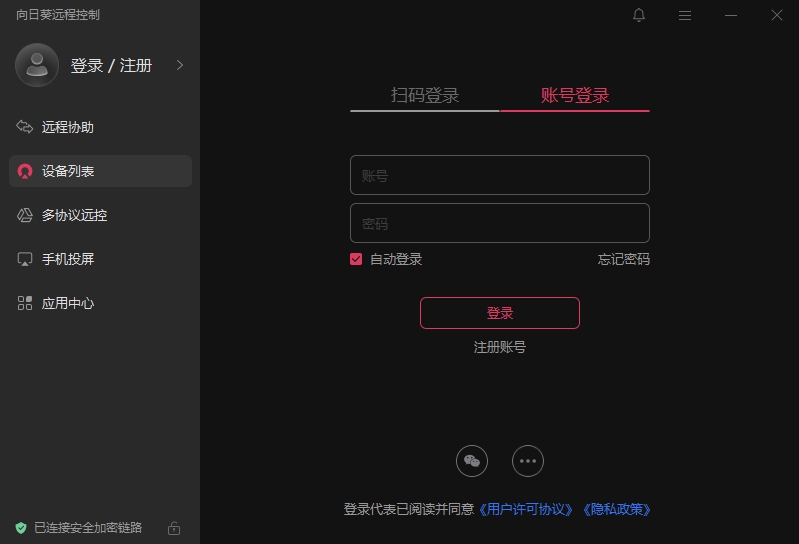Switch to 扫码登录 tab

tap(425, 95)
